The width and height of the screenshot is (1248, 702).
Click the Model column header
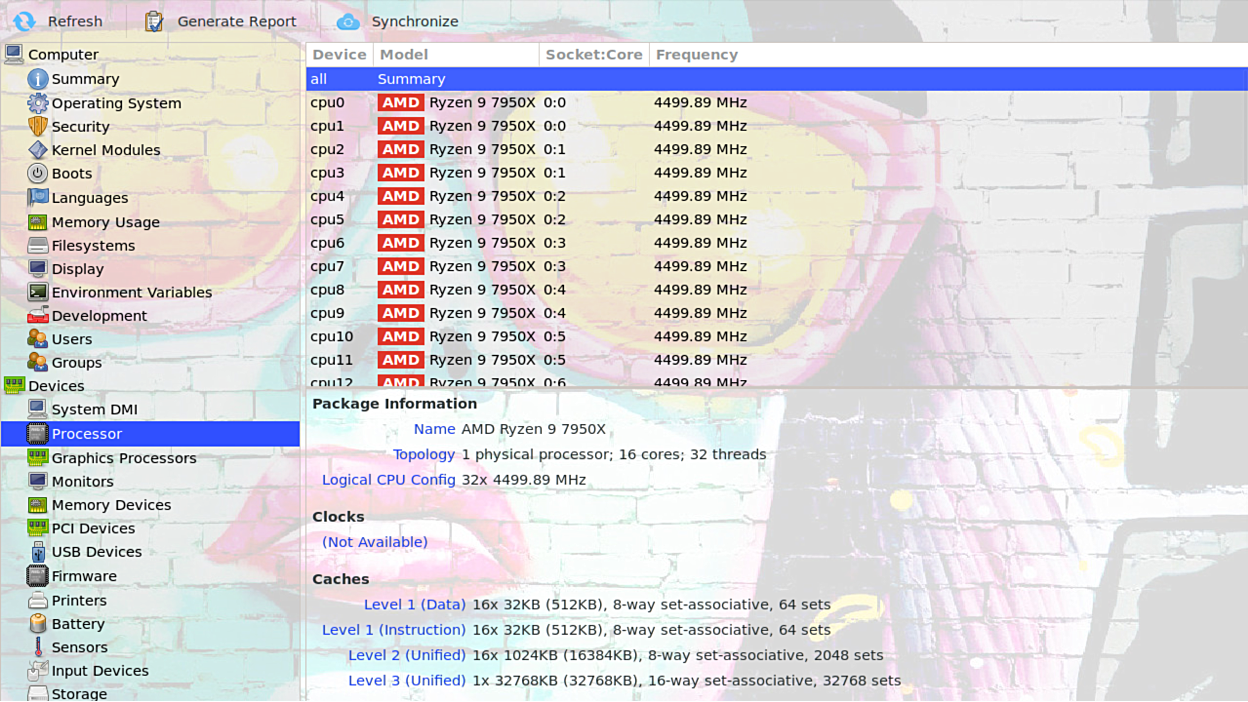pos(404,55)
